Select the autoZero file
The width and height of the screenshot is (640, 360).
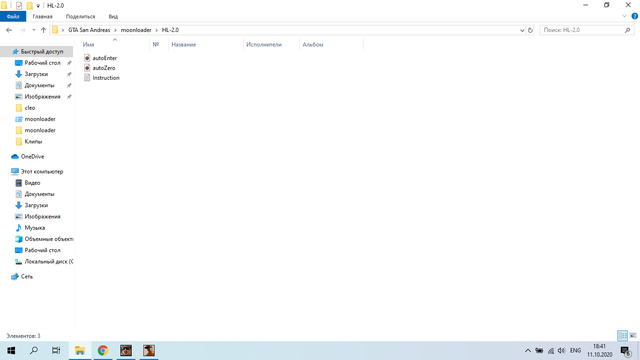tap(104, 68)
